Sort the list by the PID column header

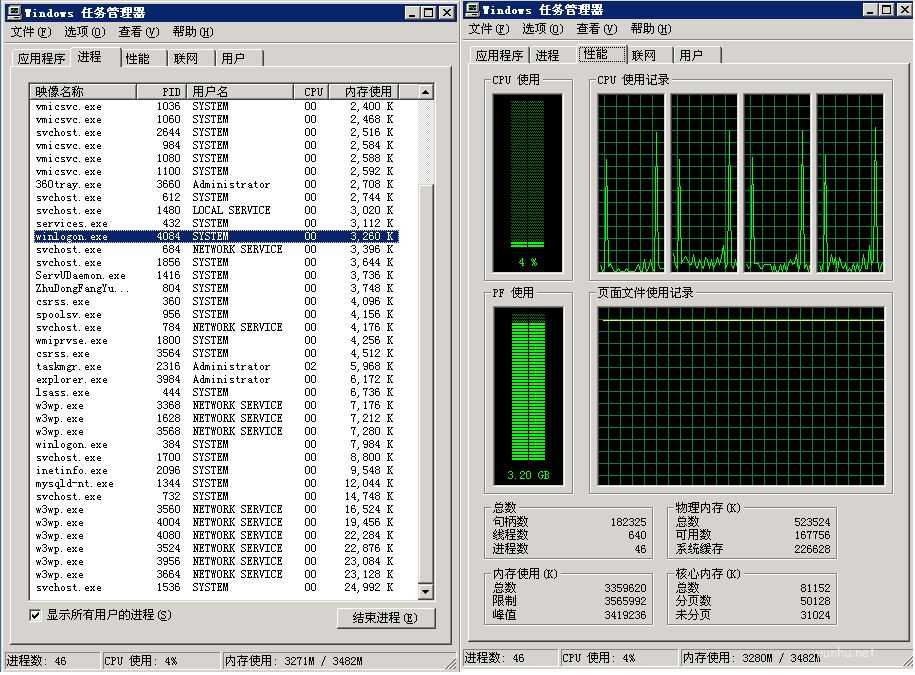[x=172, y=92]
